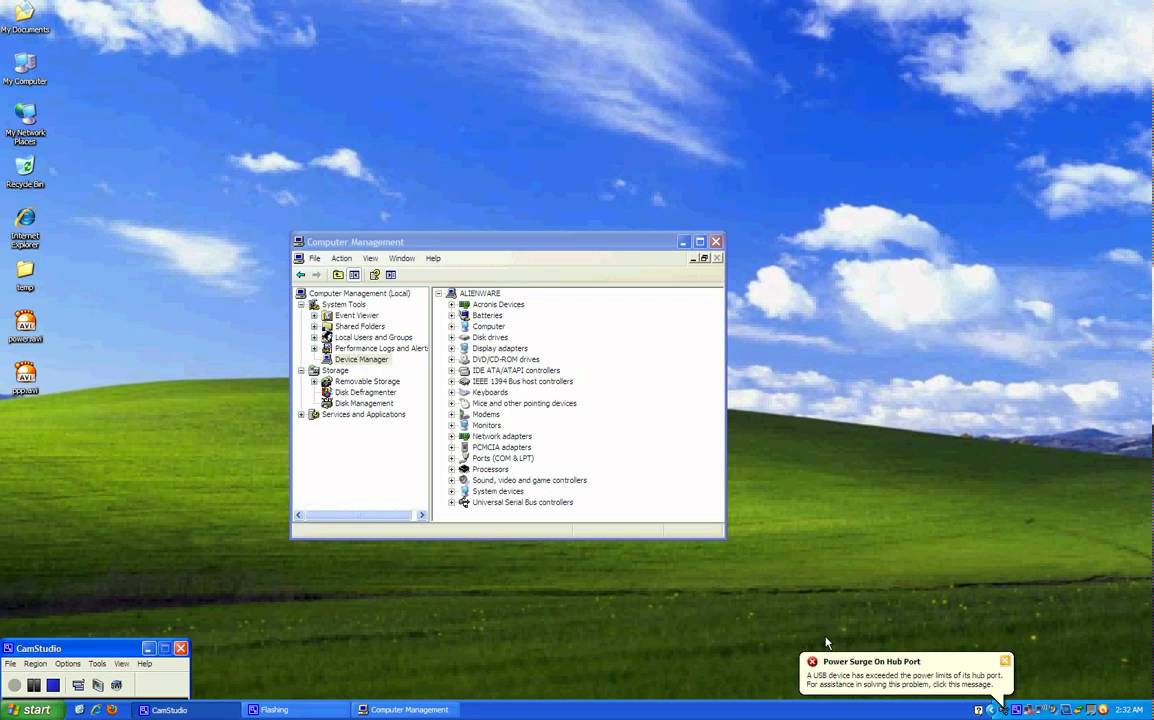Image resolution: width=1154 pixels, height=720 pixels.
Task: Click the help question mark tray icon
Action: point(978,710)
